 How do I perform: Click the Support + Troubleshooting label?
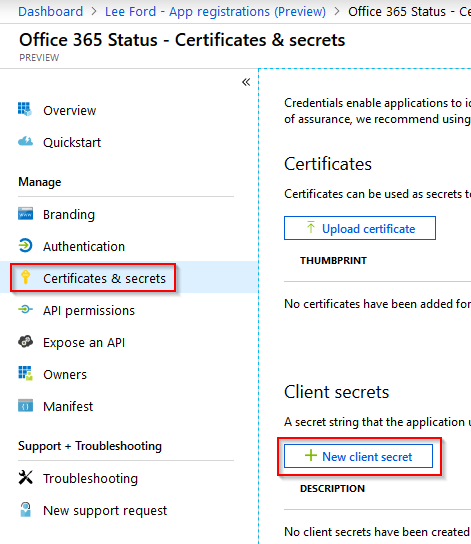(90, 446)
